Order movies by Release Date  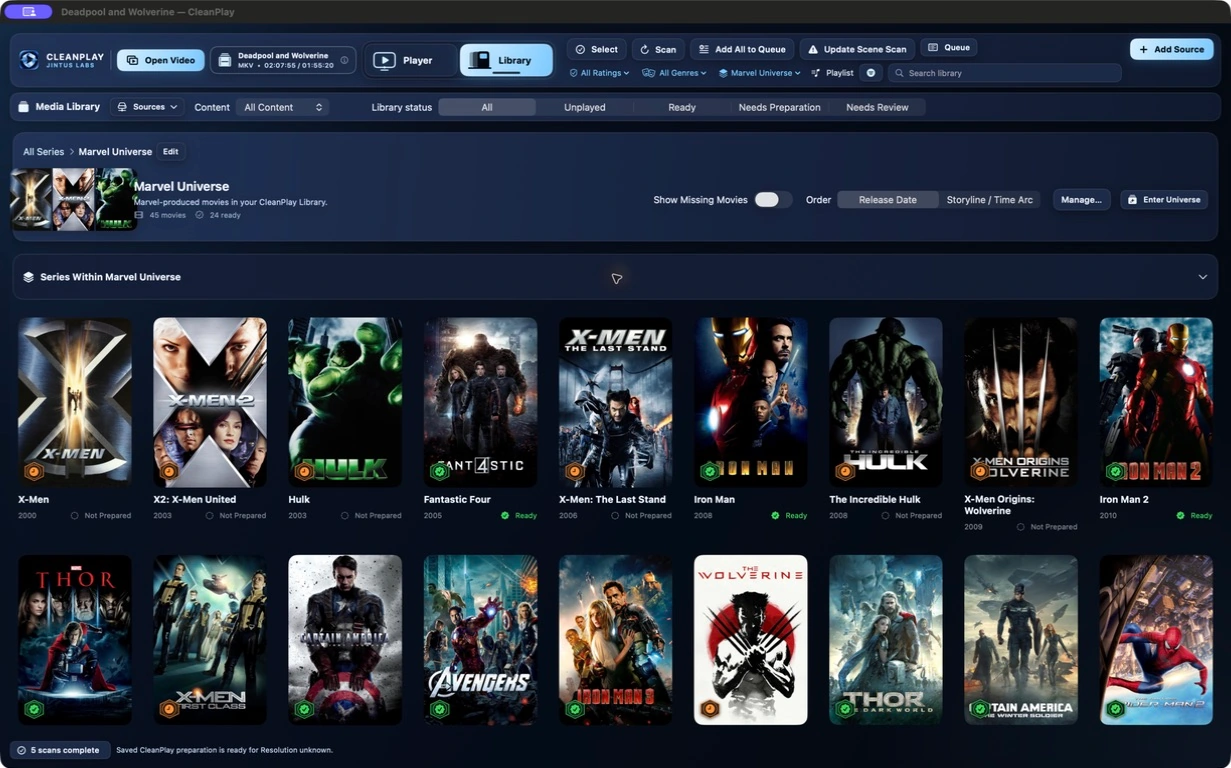(x=887, y=200)
